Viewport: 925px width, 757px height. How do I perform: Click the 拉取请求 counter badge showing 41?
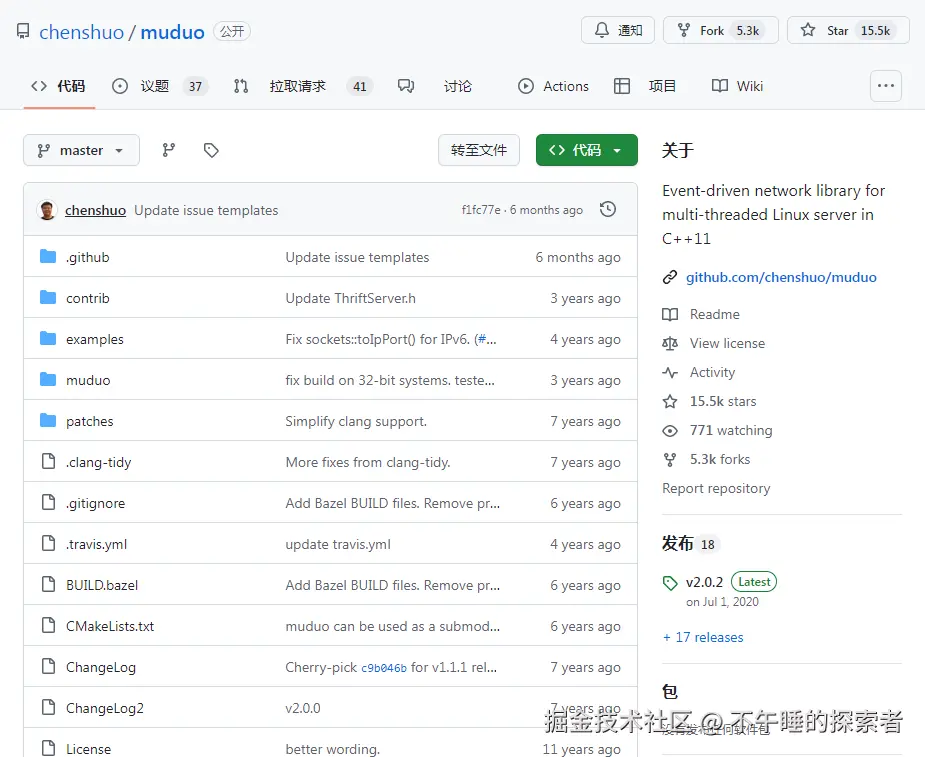click(x=359, y=87)
